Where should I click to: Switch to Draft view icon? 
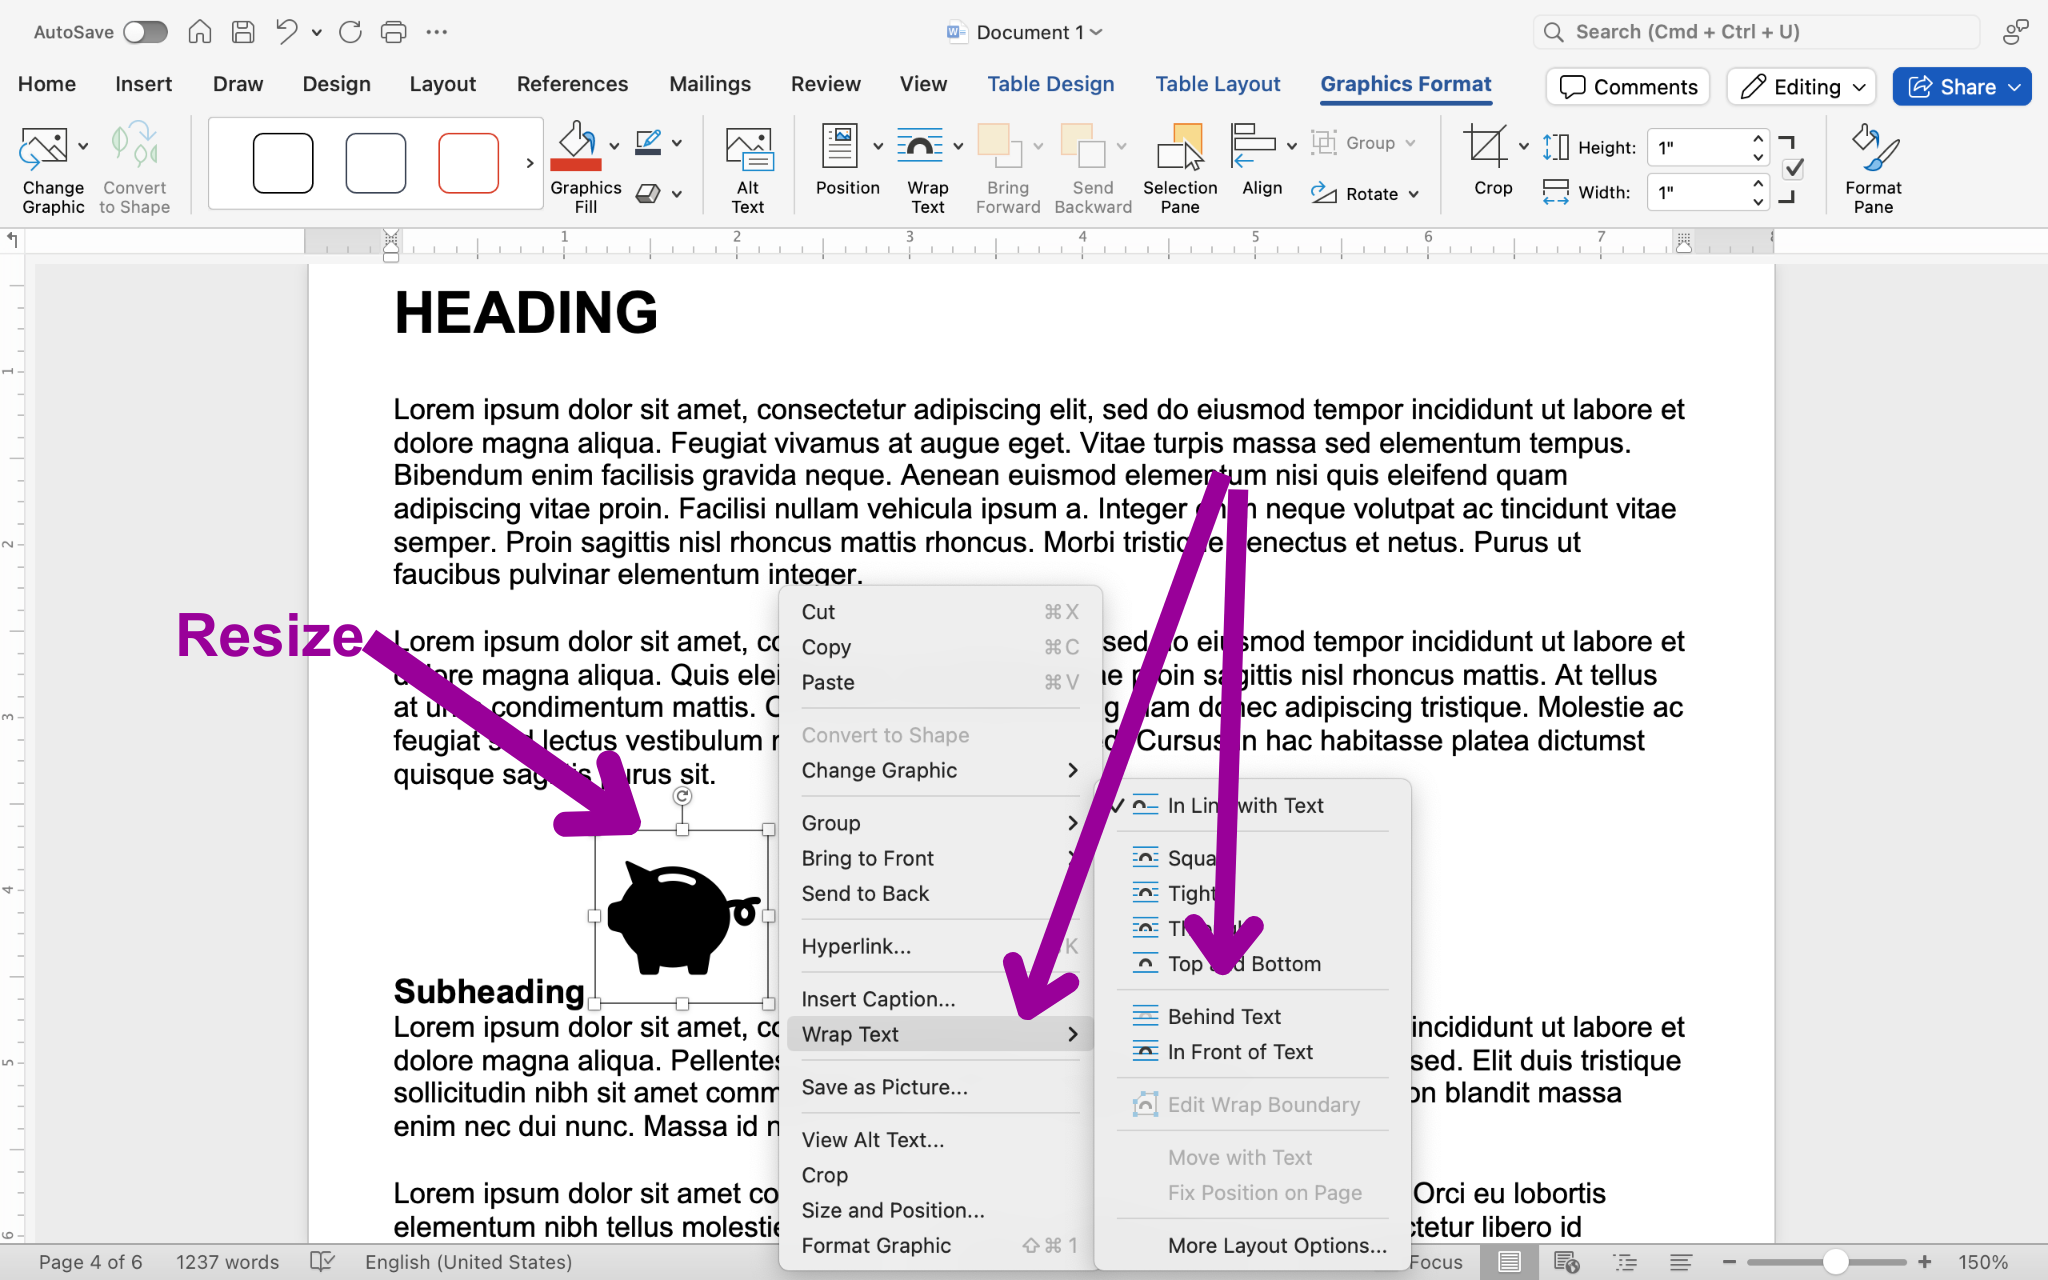click(1681, 1262)
